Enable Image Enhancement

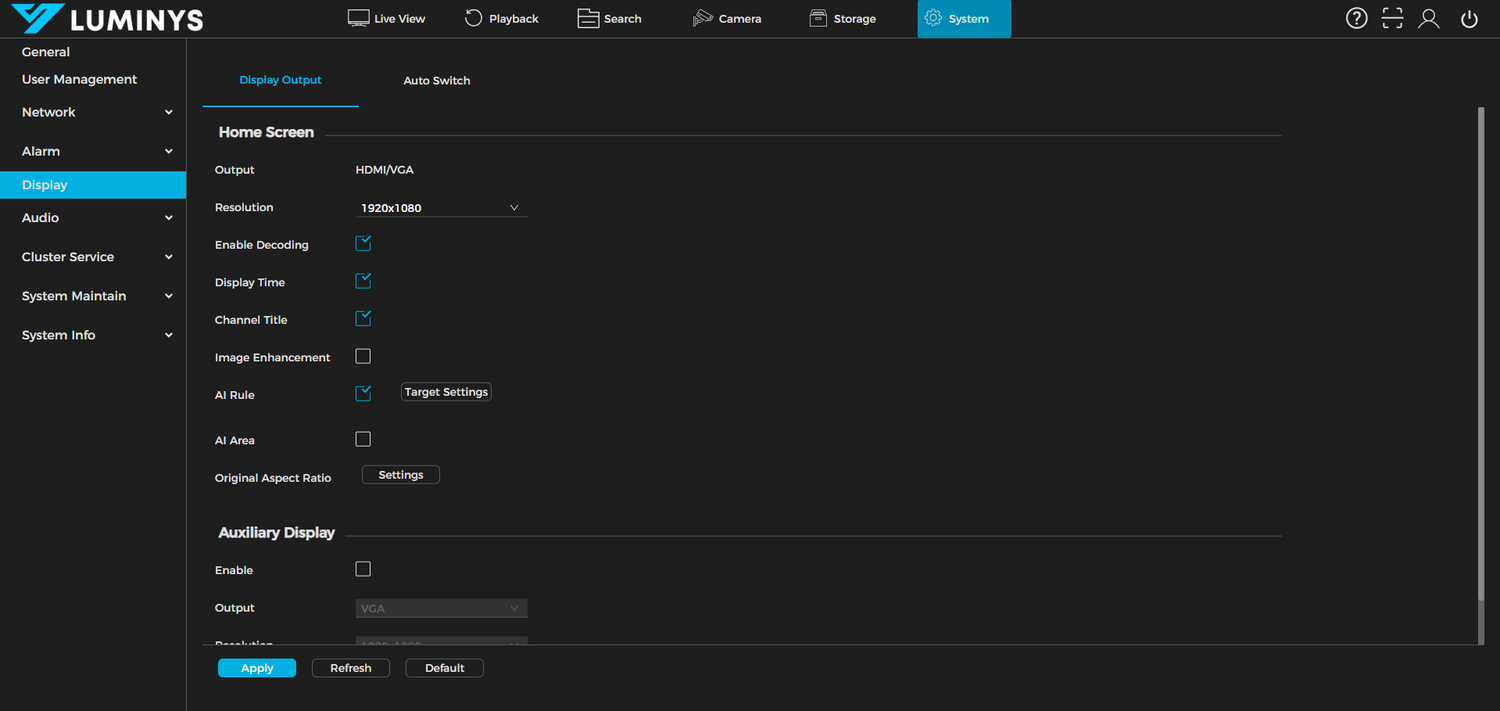(x=362, y=355)
